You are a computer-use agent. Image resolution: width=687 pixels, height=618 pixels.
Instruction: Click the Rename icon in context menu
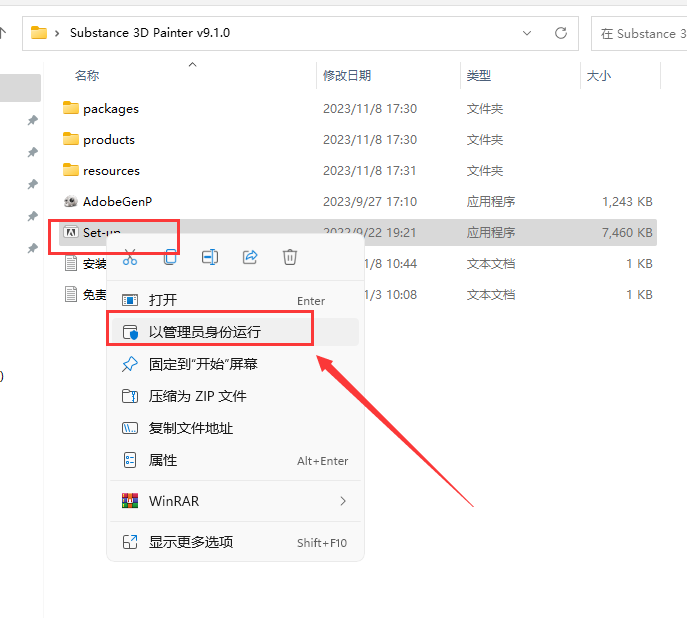coord(210,257)
